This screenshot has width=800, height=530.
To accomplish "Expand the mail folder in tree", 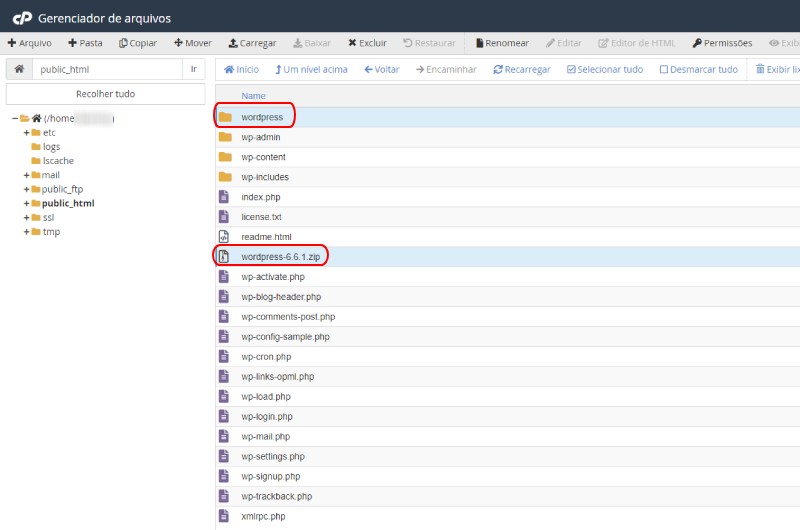I will click(x=26, y=175).
